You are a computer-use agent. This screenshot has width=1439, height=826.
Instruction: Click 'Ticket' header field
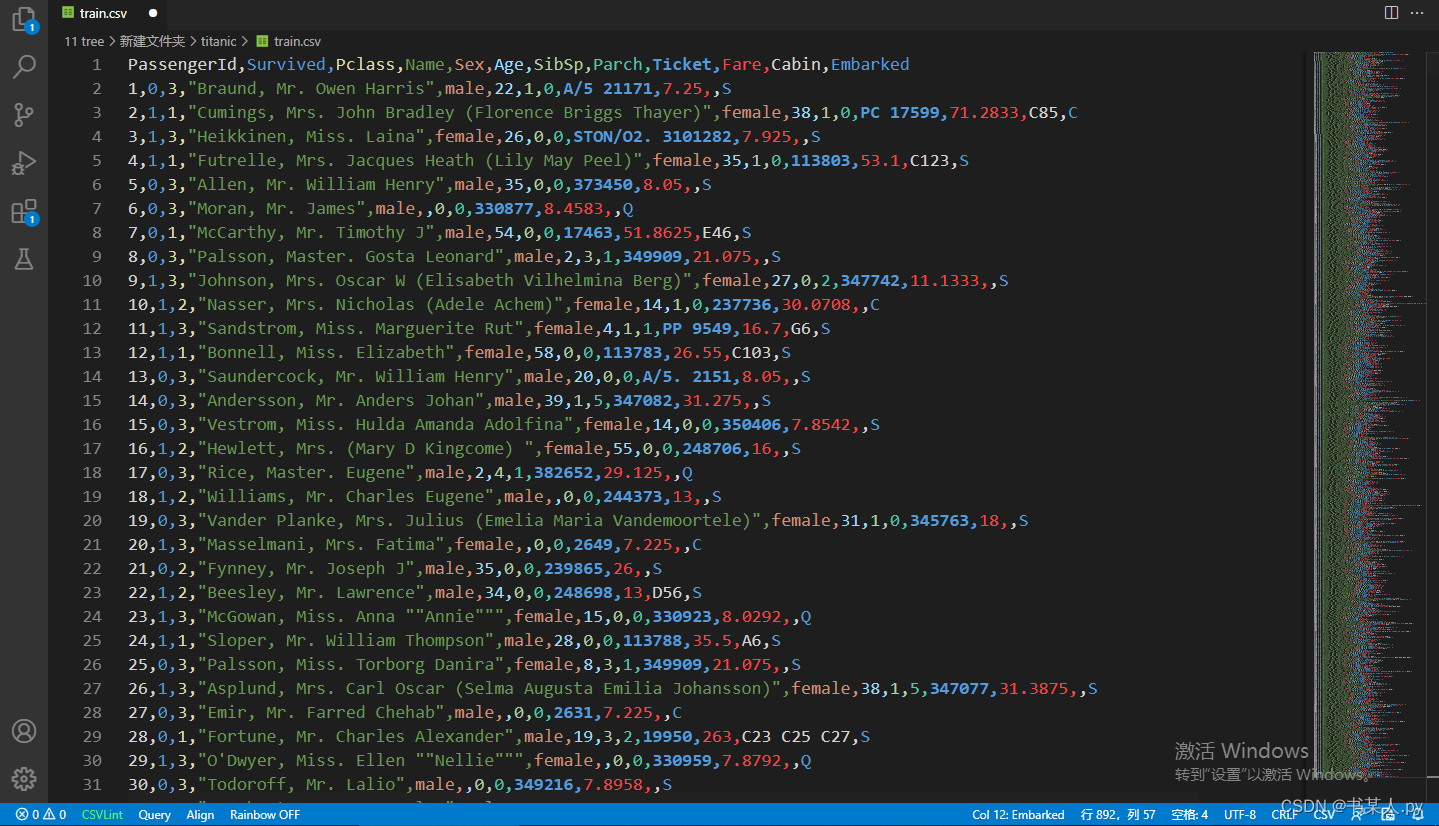pyautogui.click(x=682, y=64)
